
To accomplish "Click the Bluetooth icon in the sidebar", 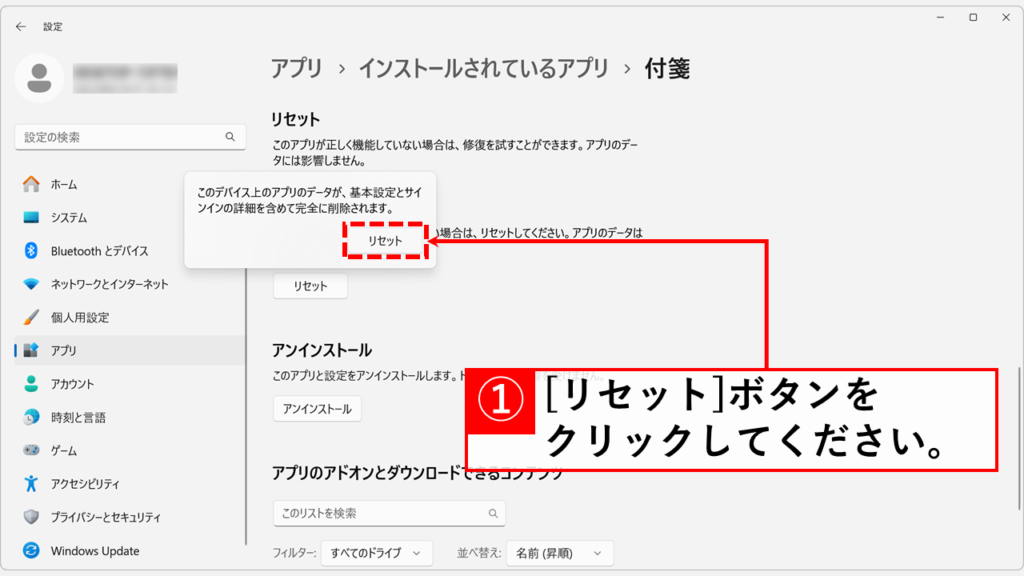I will [31, 251].
